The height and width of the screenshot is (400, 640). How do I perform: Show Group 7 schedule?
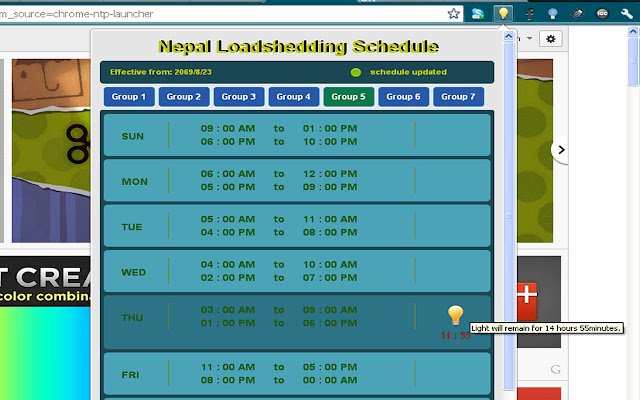(458, 97)
